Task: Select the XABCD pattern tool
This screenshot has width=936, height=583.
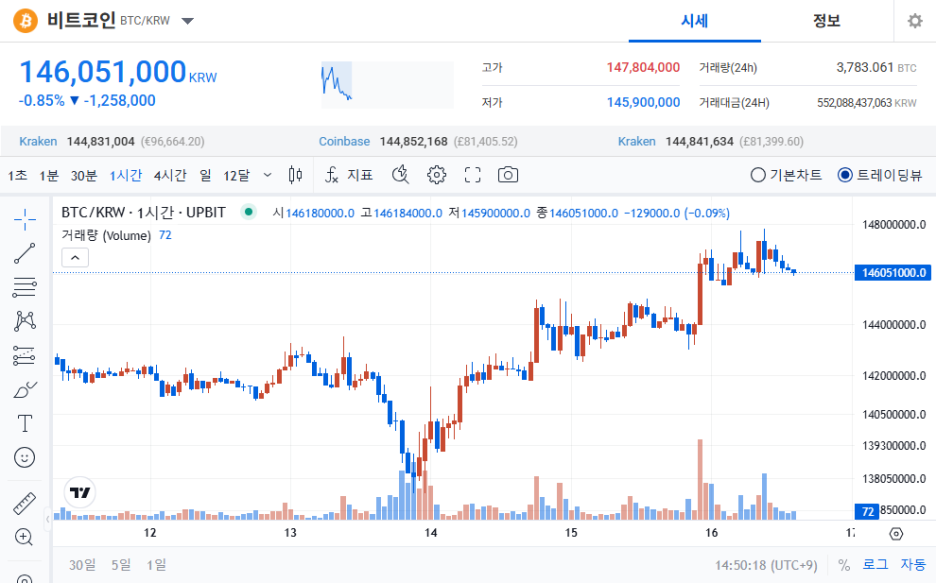Action: (x=24, y=322)
